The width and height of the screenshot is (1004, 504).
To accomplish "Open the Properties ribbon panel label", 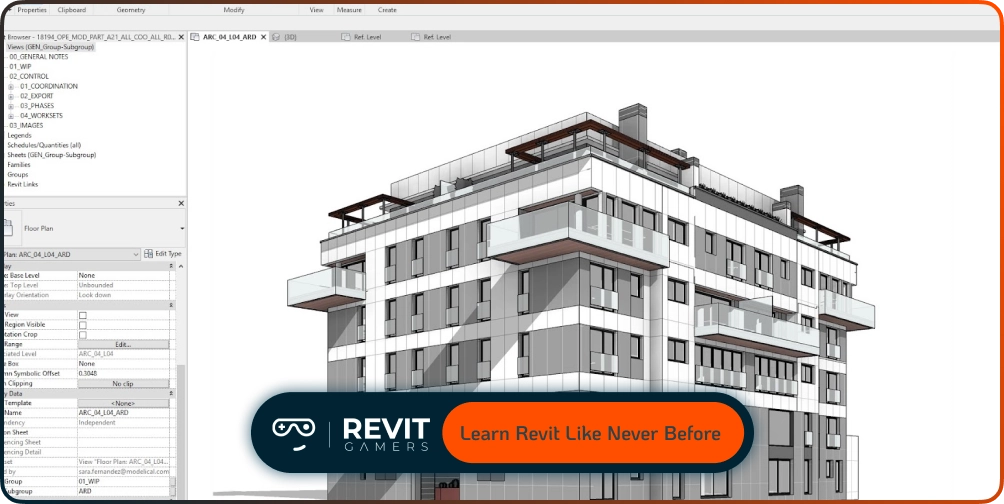I will (31, 10).
